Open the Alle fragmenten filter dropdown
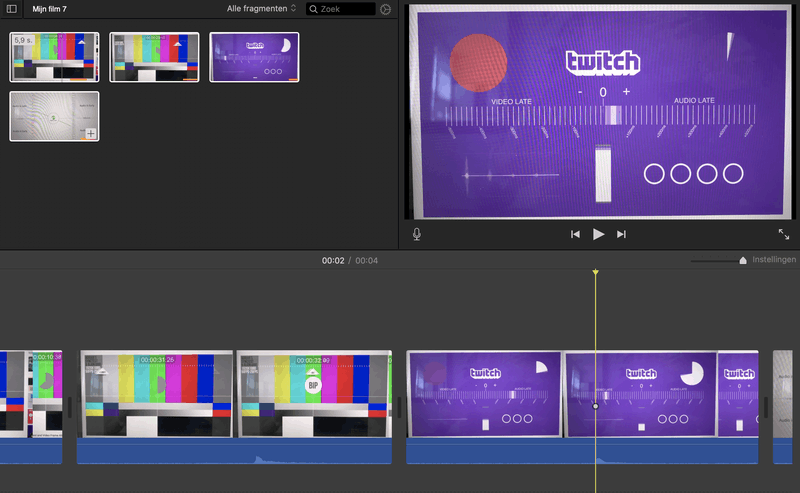 click(261, 9)
